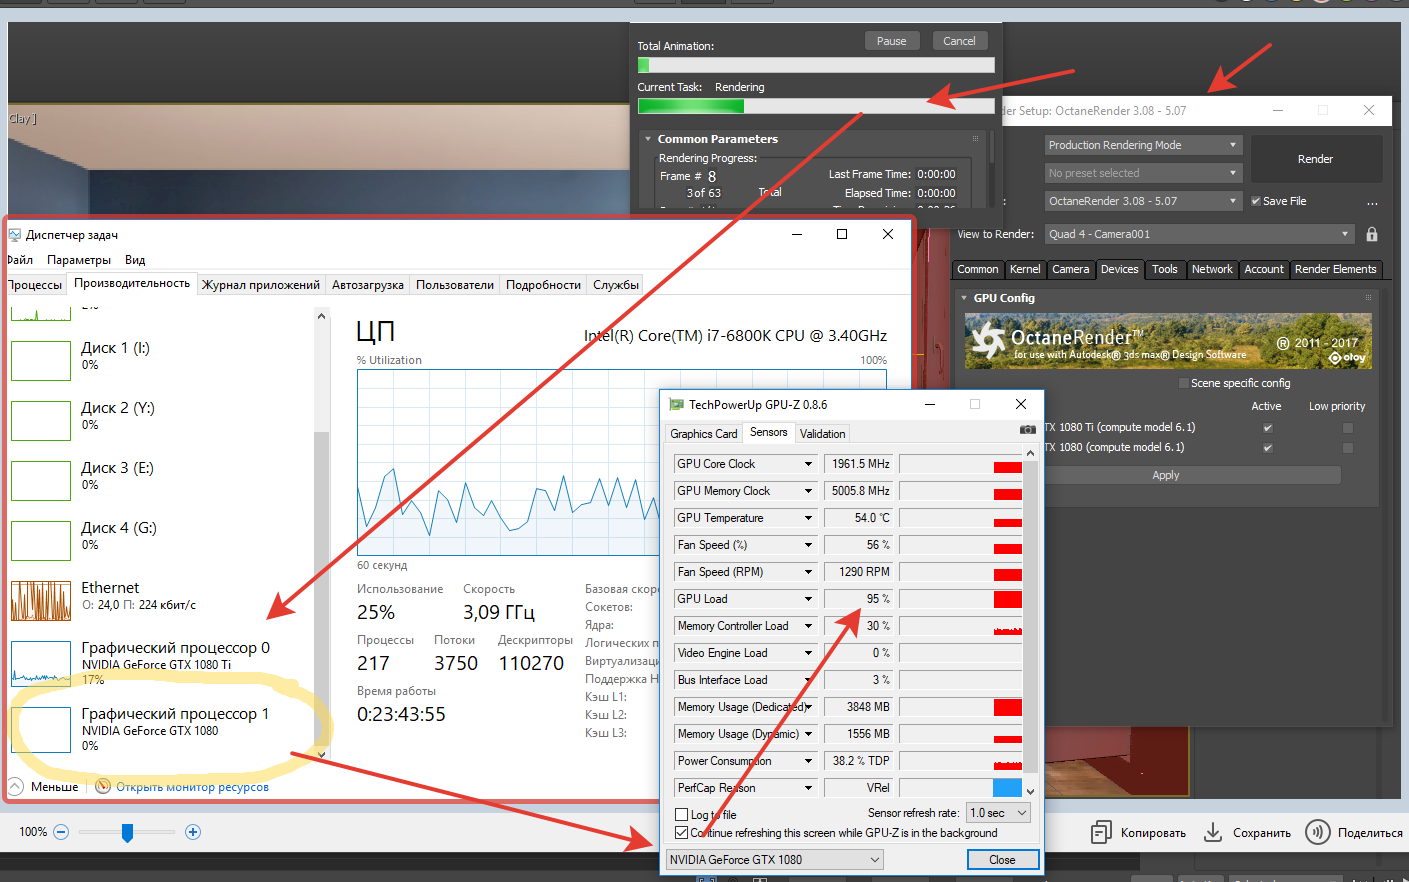This screenshot has height=882, width=1409.
Task: Click the Close button in GPU-Z
Action: [1002, 860]
